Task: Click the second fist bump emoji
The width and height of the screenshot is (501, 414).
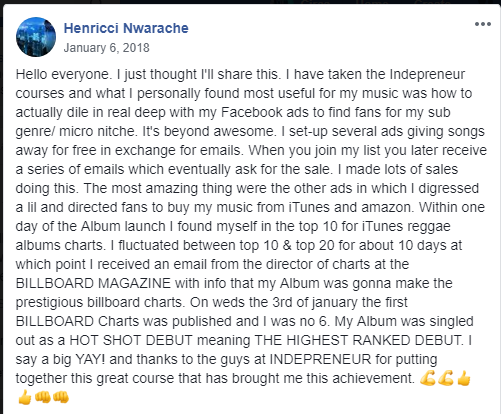Action: (x=61, y=397)
